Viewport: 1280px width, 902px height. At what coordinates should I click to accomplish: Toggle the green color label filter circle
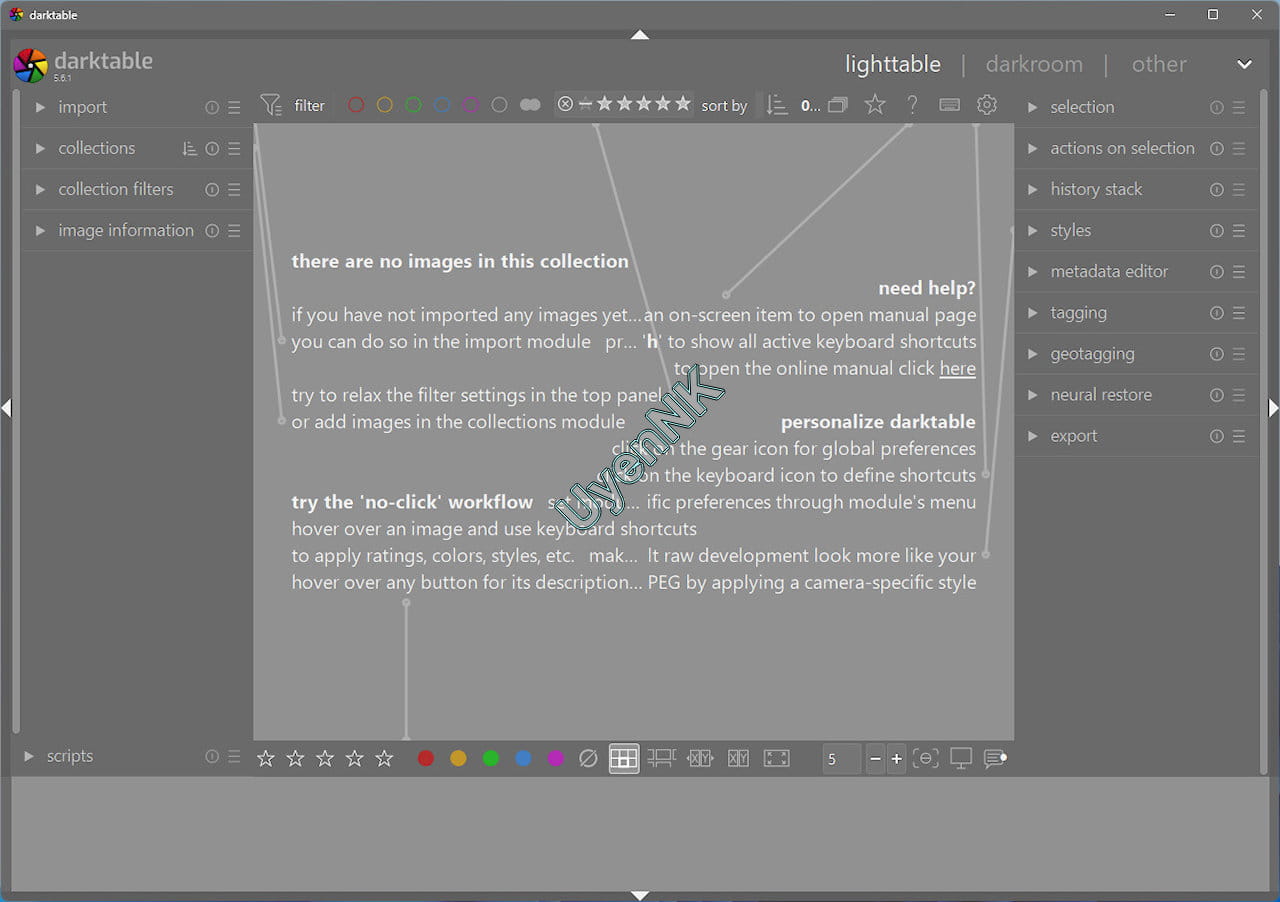point(413,105)
